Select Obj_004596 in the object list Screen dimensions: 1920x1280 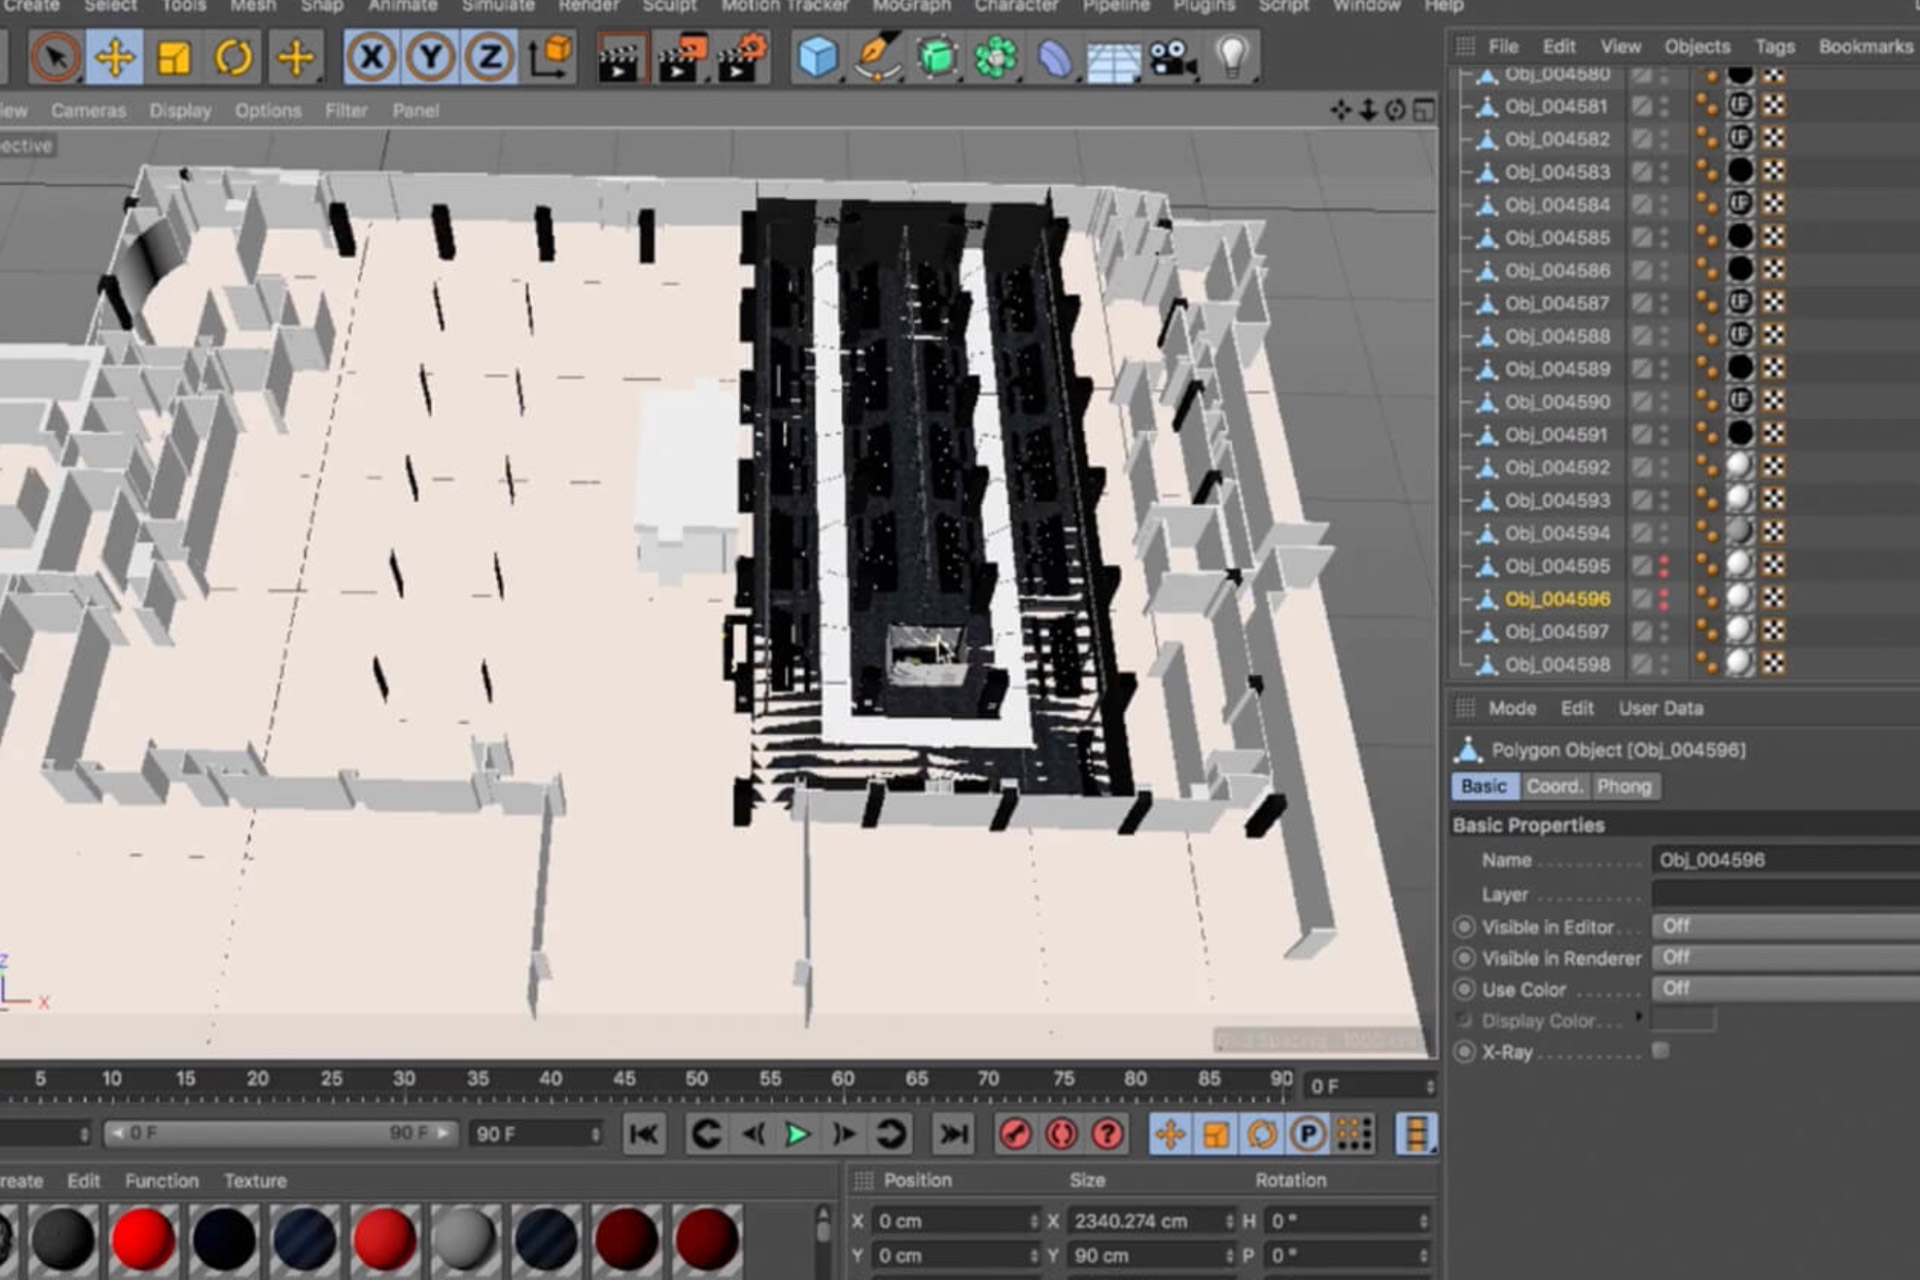coord(1557,599)
